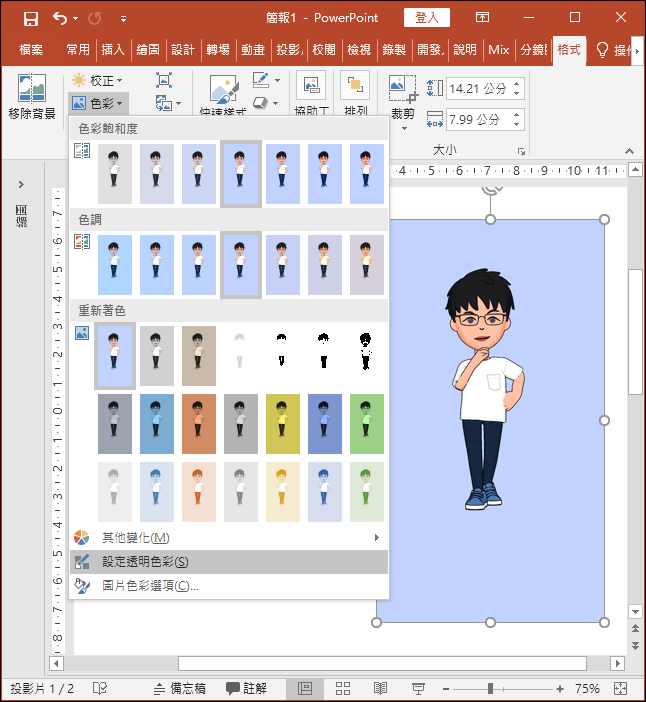The width and height of the screenshot is (646, 702).
Task: Choose the green dark recolor thumbnail
Action: pos(367,424)
